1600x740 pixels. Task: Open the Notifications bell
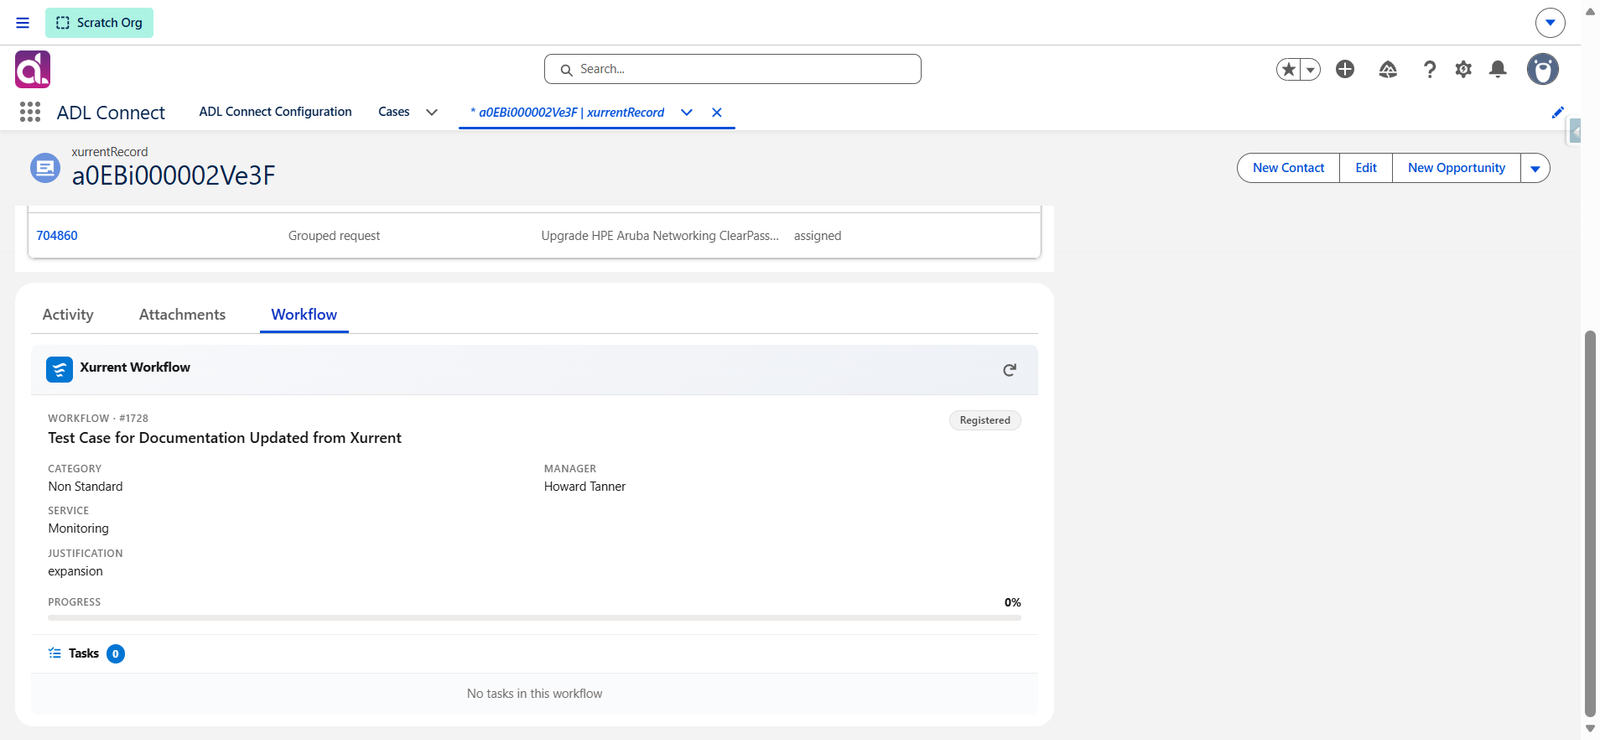(1498, 69)
